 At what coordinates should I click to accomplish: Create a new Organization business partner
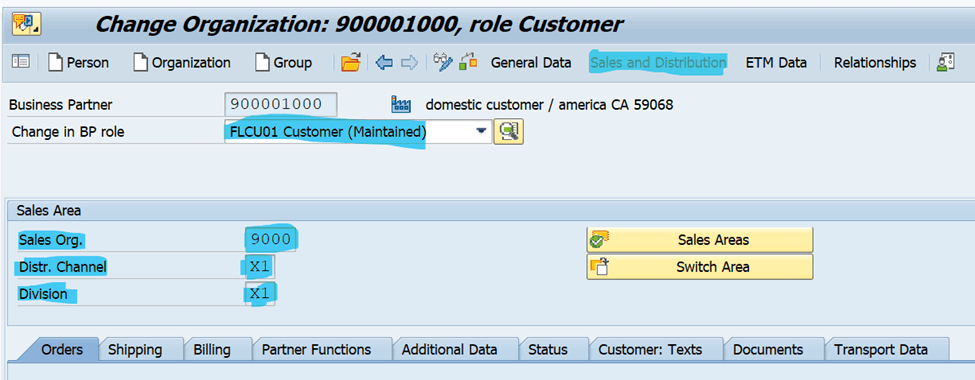[x=182, y=63]
